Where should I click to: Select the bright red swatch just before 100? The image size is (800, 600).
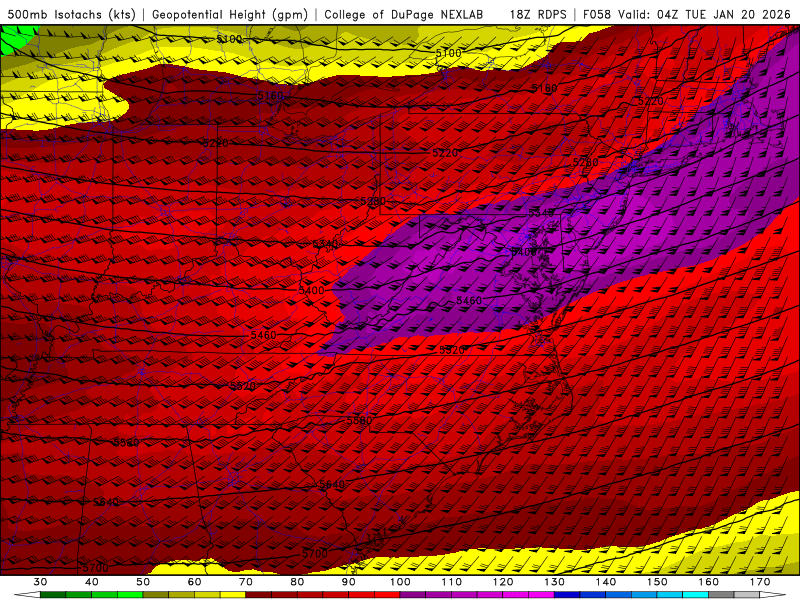387,594
